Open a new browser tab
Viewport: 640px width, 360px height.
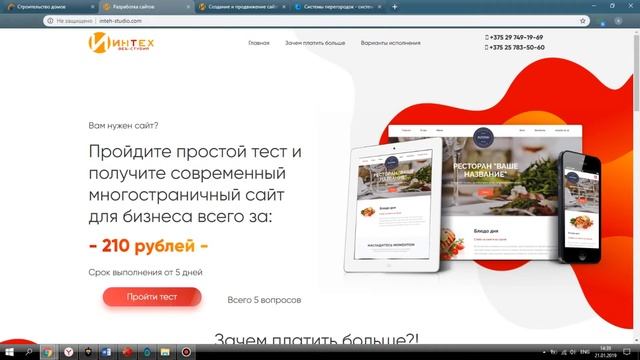394,7
